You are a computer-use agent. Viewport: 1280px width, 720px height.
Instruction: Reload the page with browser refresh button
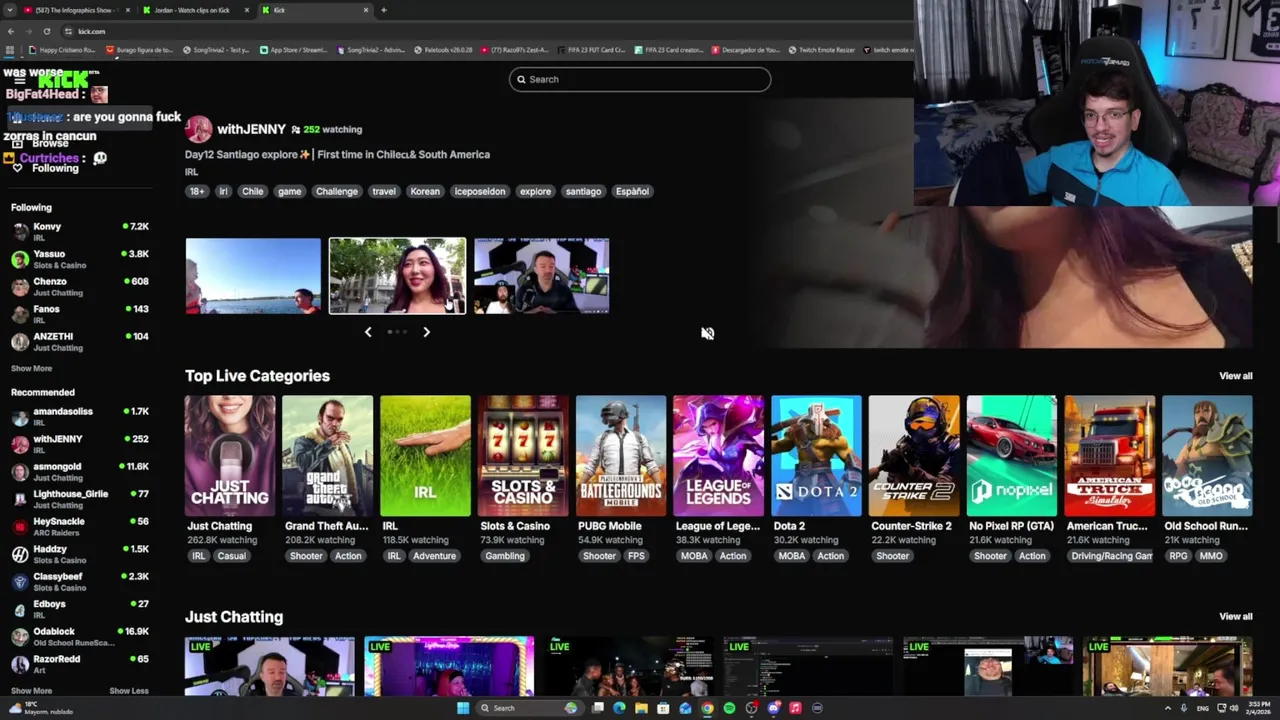[x=46, y=31]
